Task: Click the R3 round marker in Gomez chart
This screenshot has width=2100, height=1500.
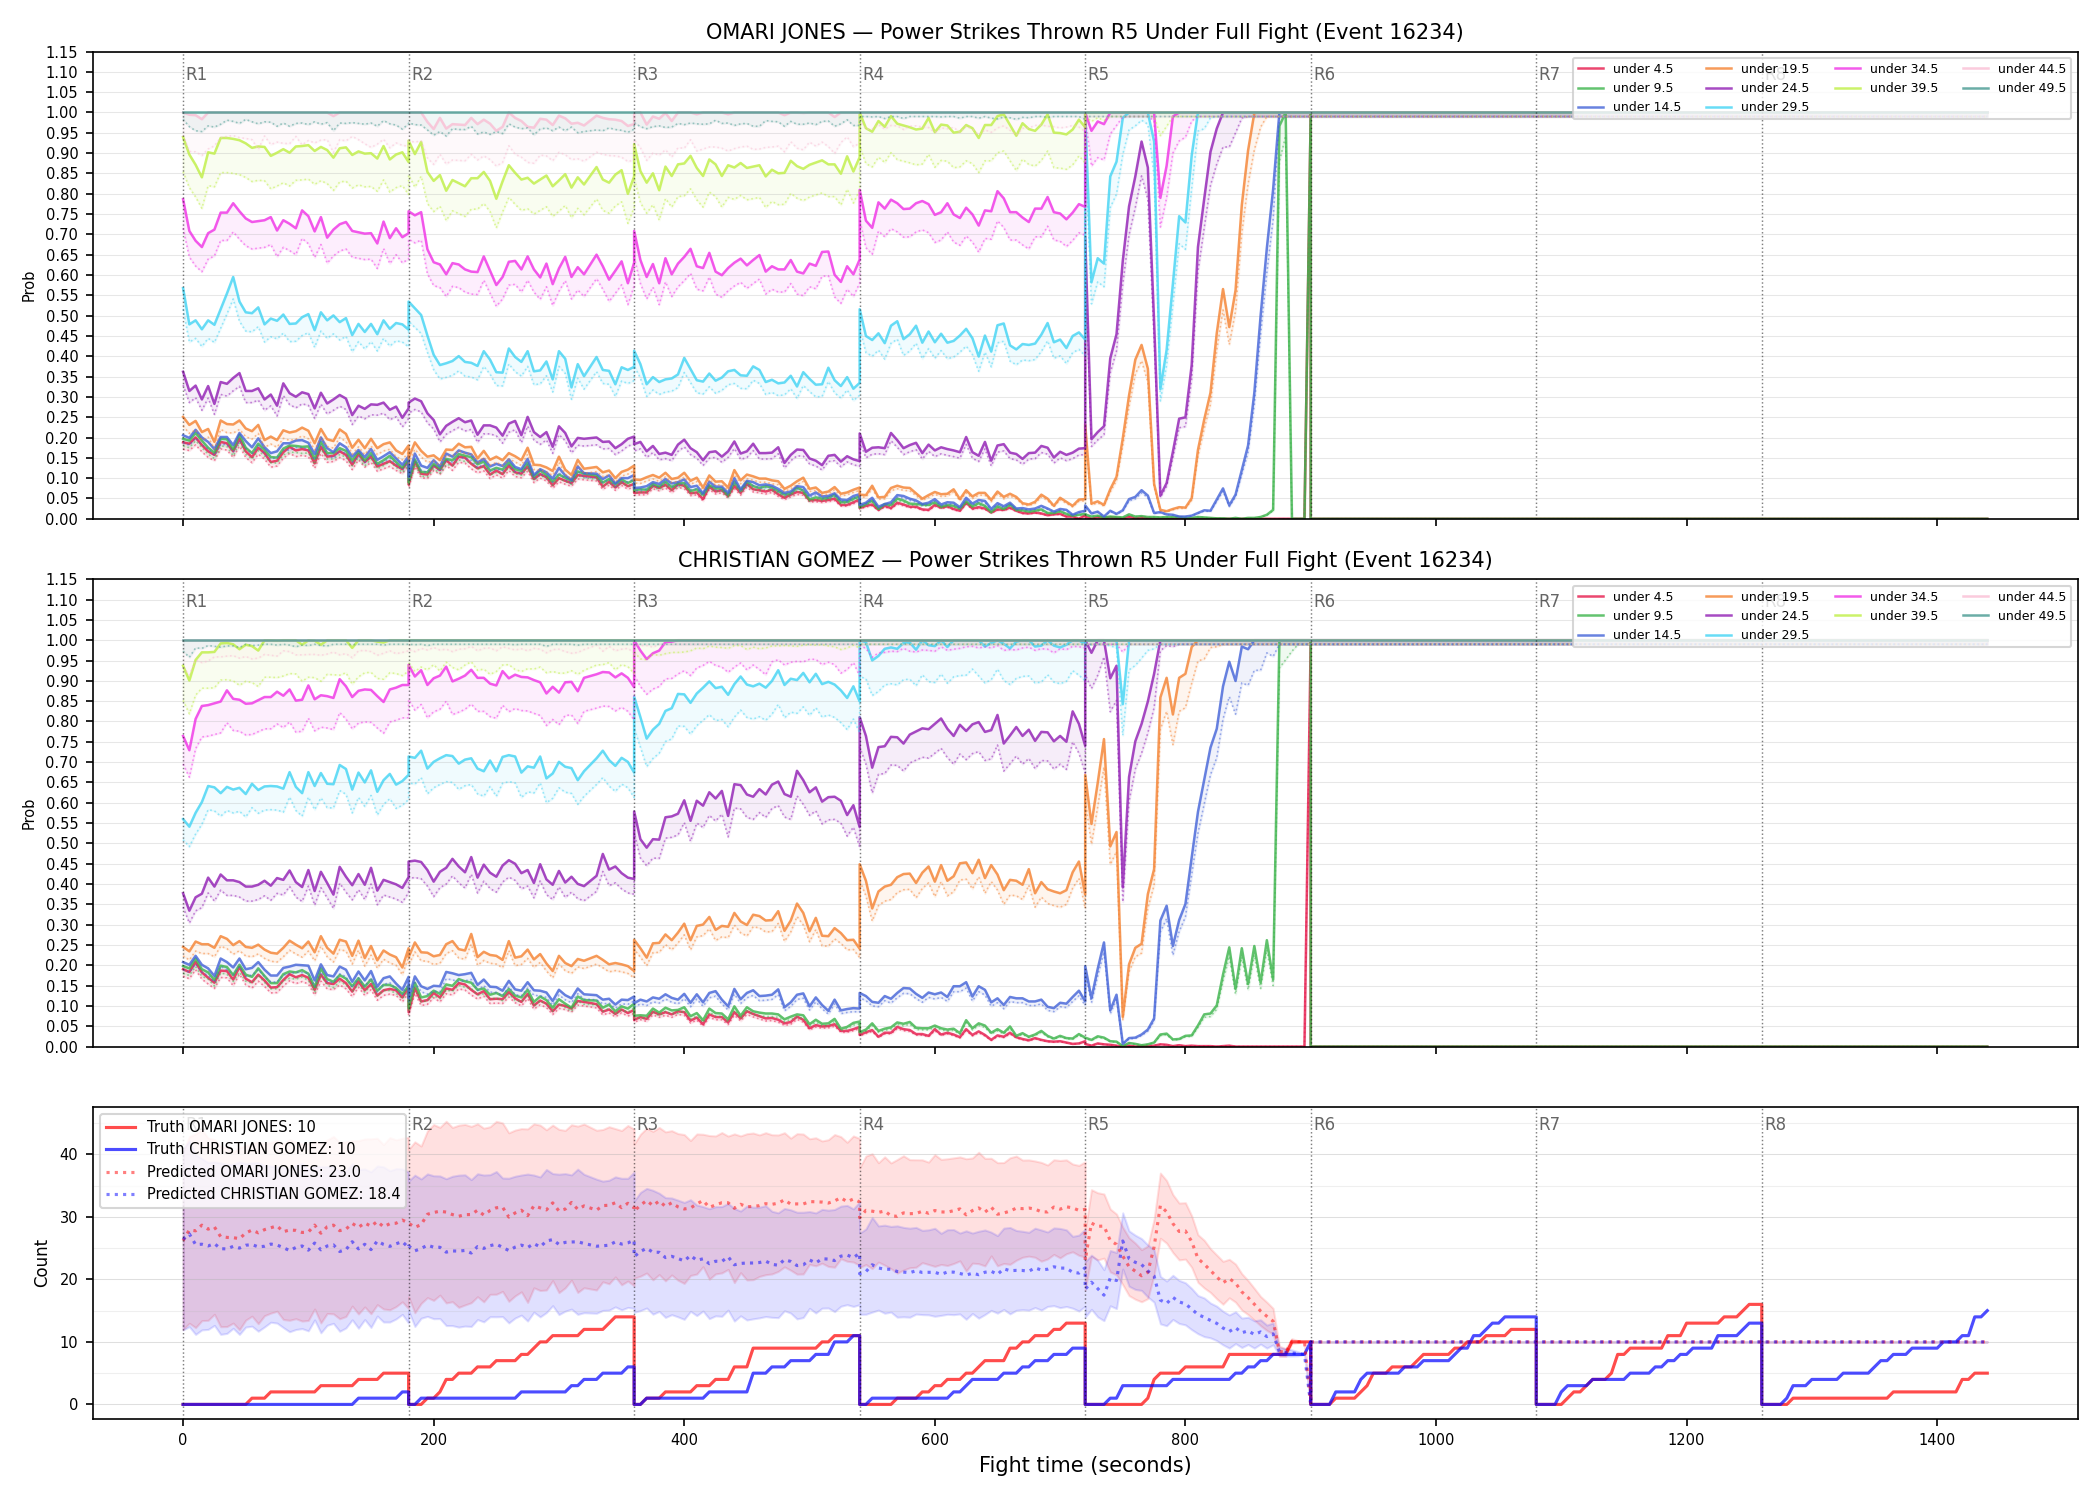Action: [647, 601]
